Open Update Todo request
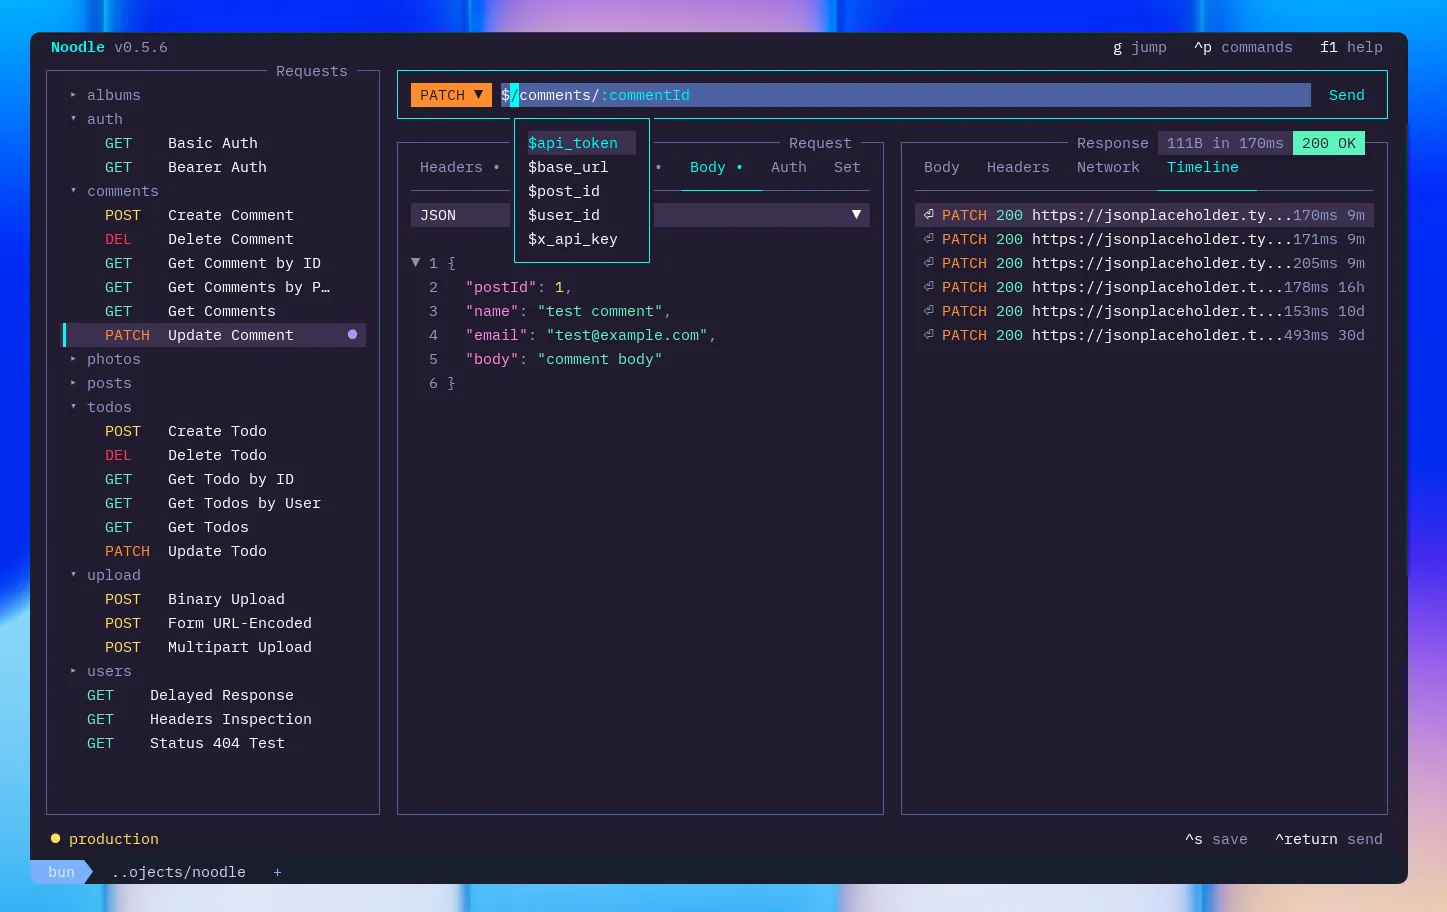 pyautogui.click(x=215, y=551)
